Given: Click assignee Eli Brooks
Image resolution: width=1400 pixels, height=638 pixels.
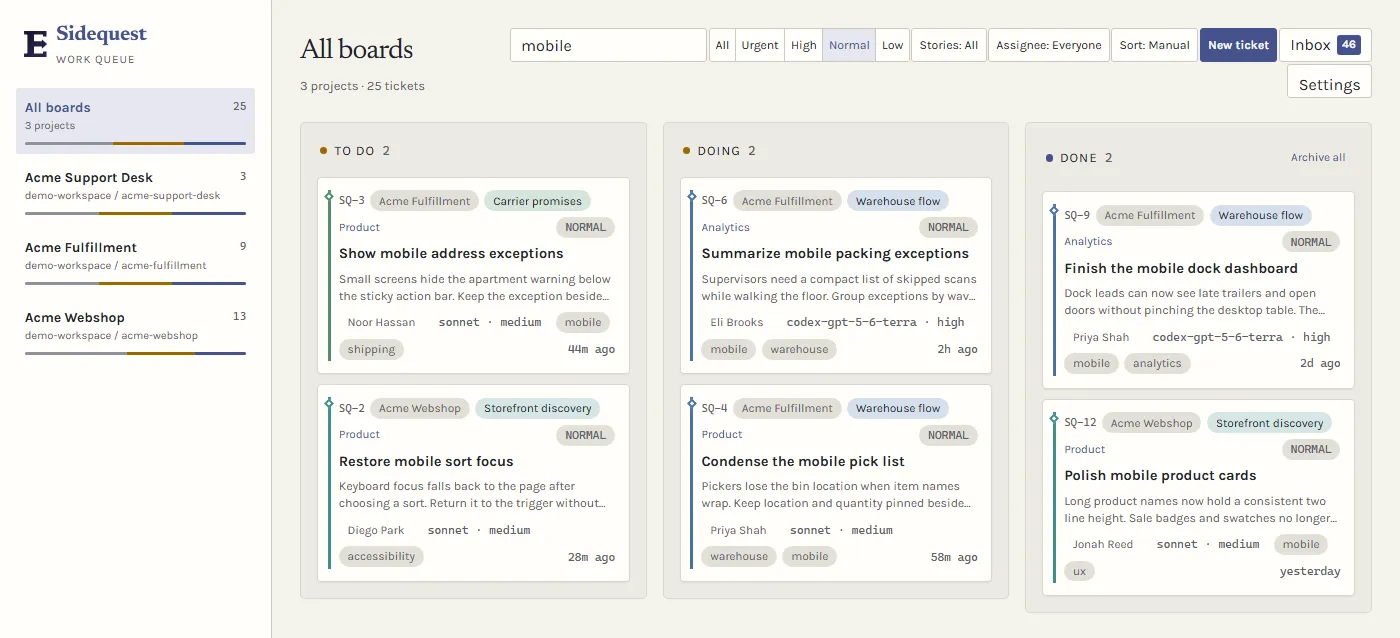Looking at the screenshot, I should pyautogui.click(x=737, y=322).
